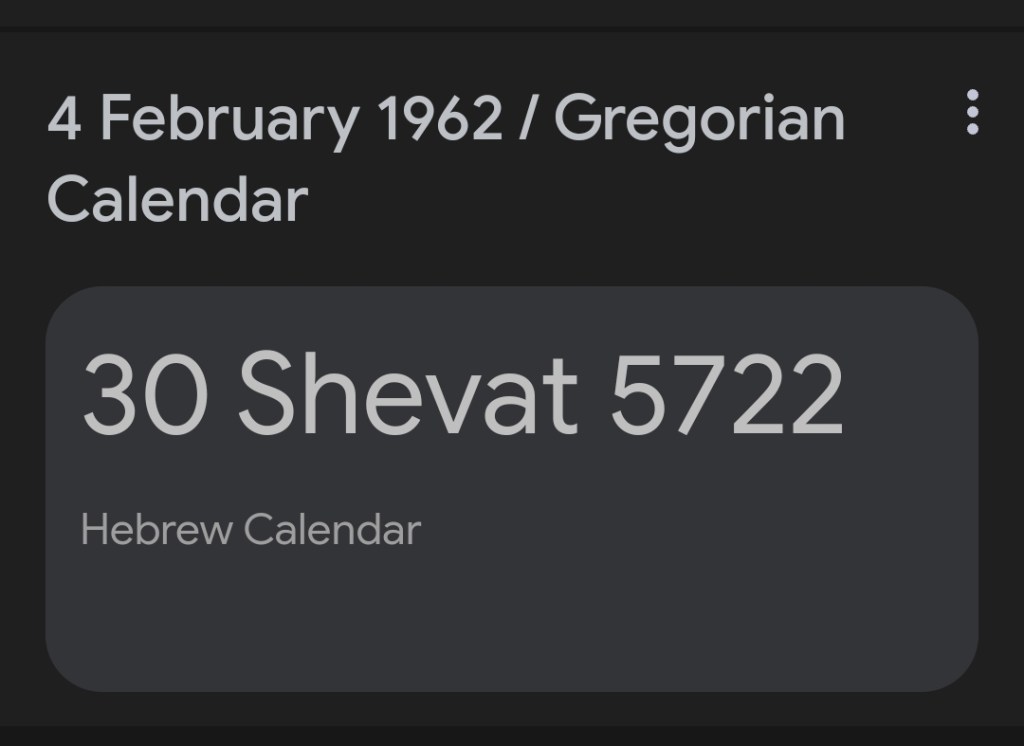Tap the '30 Shevat 5722' result text
The height and width of the screenshot is (746, 1024).
pos(462,394)
